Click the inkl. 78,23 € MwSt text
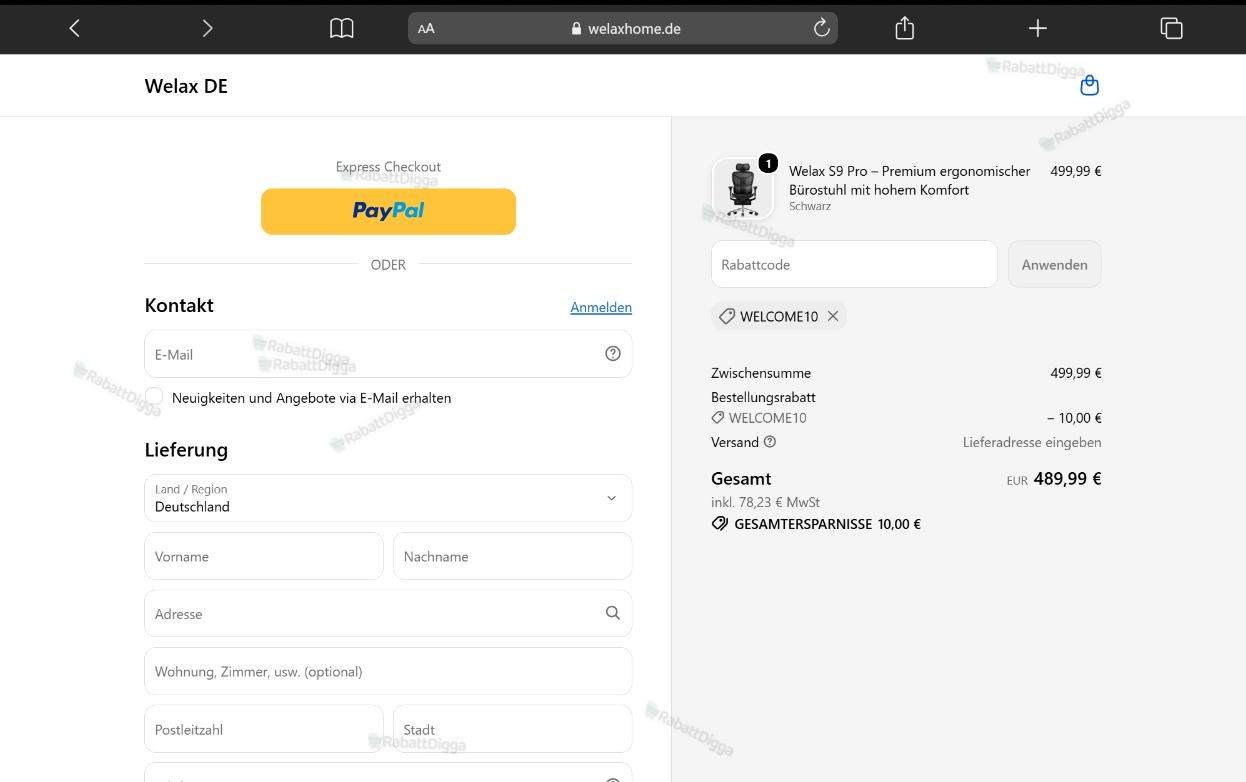The height and width of the screenshot is (782, 1246). pos(765,502)
